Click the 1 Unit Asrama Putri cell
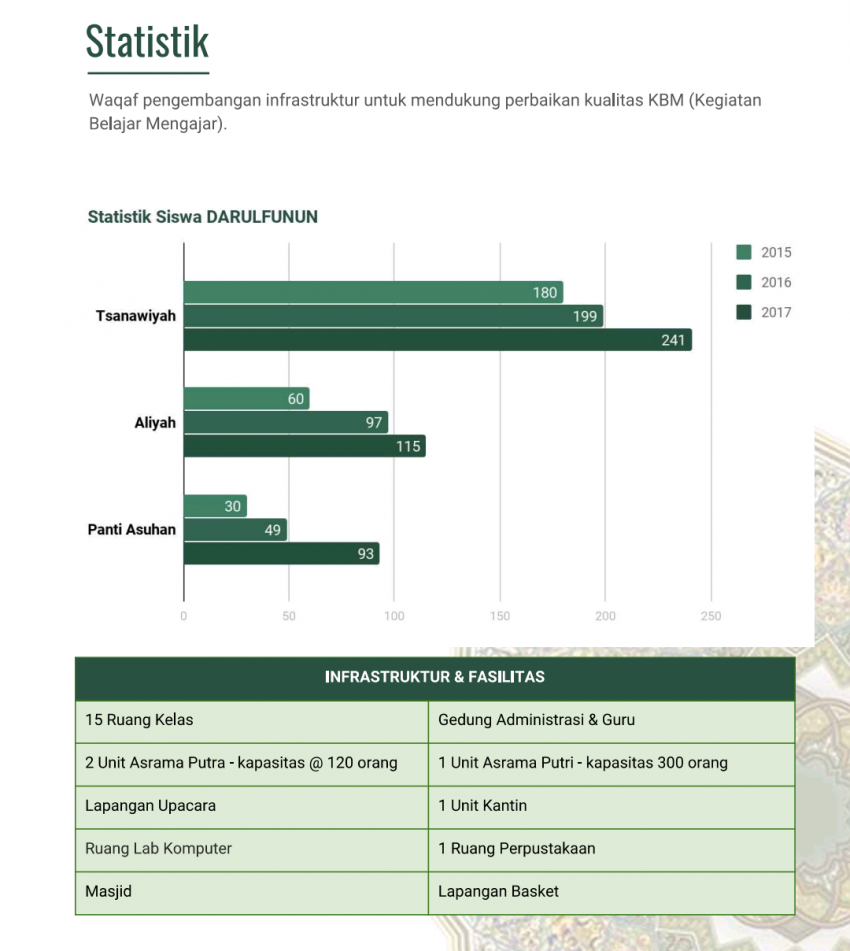This screenshot has height=951, width=850. coord(612,764)
